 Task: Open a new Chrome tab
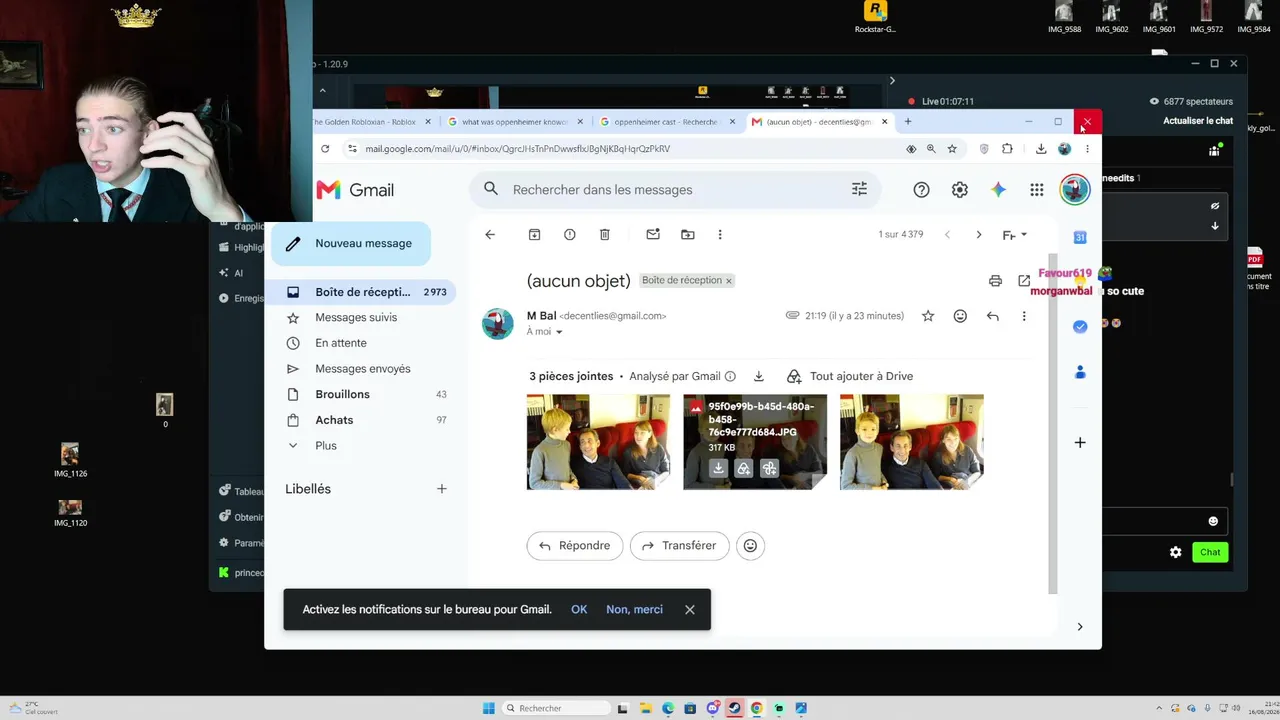click(908, 122)
